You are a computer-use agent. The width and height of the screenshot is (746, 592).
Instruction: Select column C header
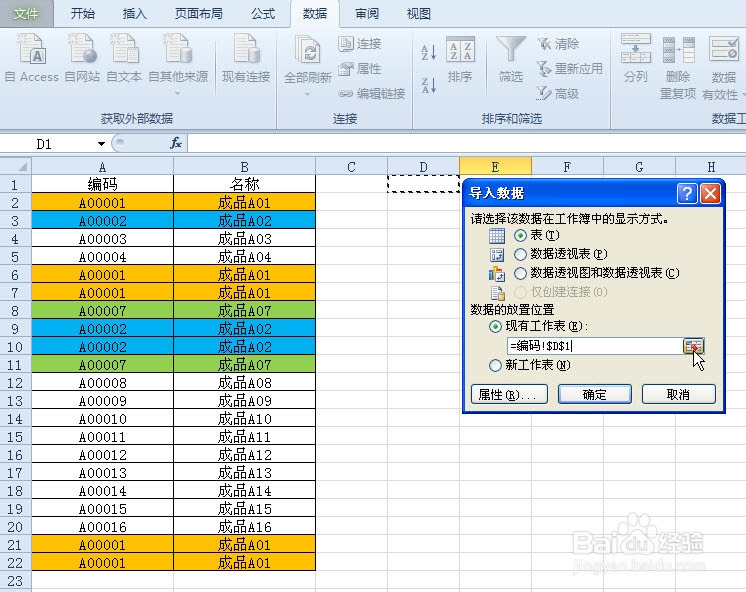[351, 167]
